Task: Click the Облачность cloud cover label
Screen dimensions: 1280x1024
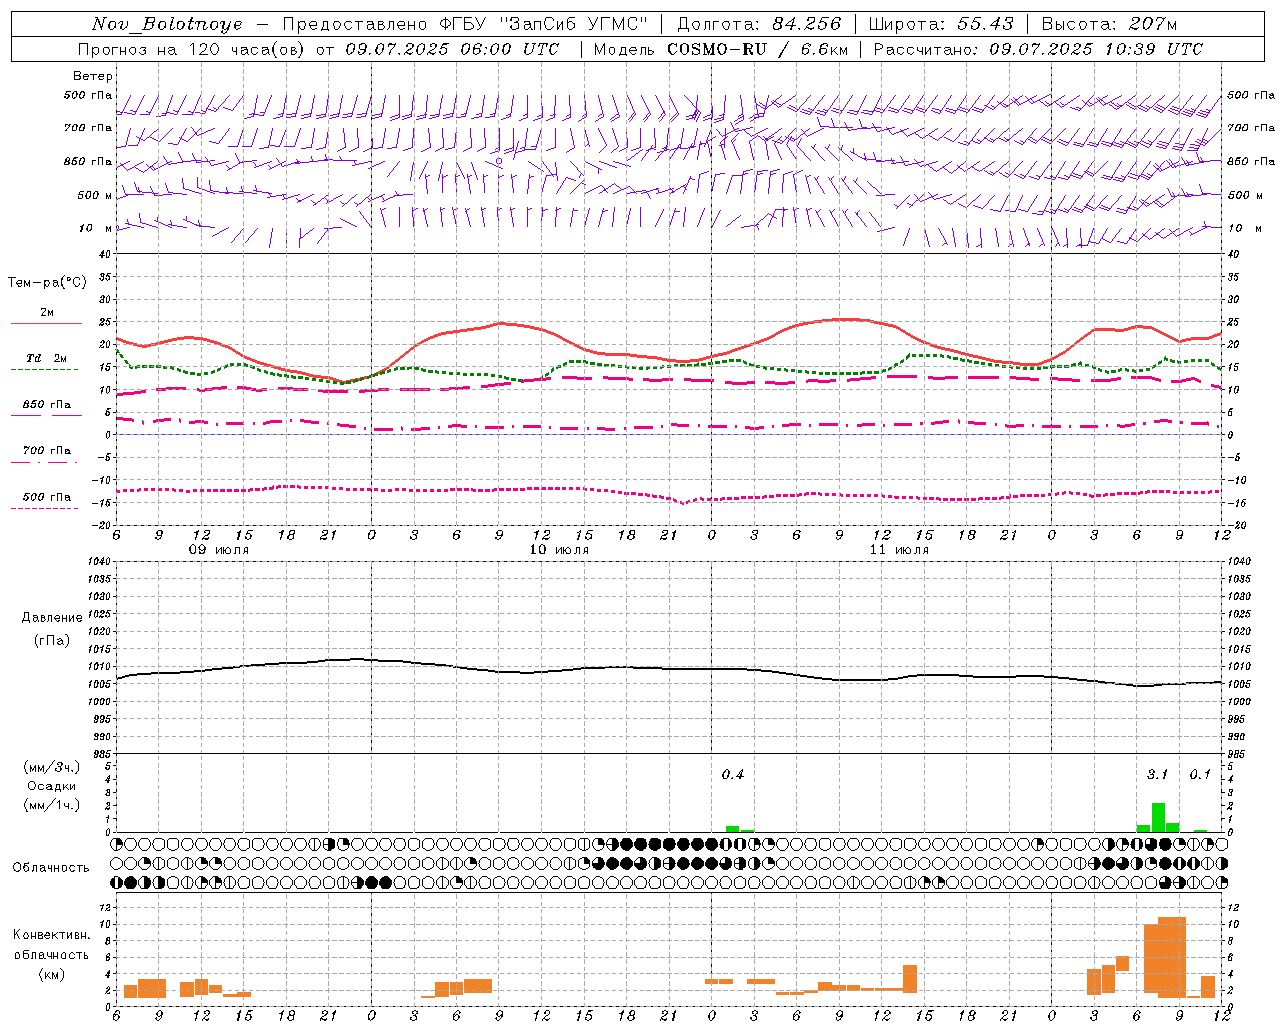Action: tap(51, 868)
